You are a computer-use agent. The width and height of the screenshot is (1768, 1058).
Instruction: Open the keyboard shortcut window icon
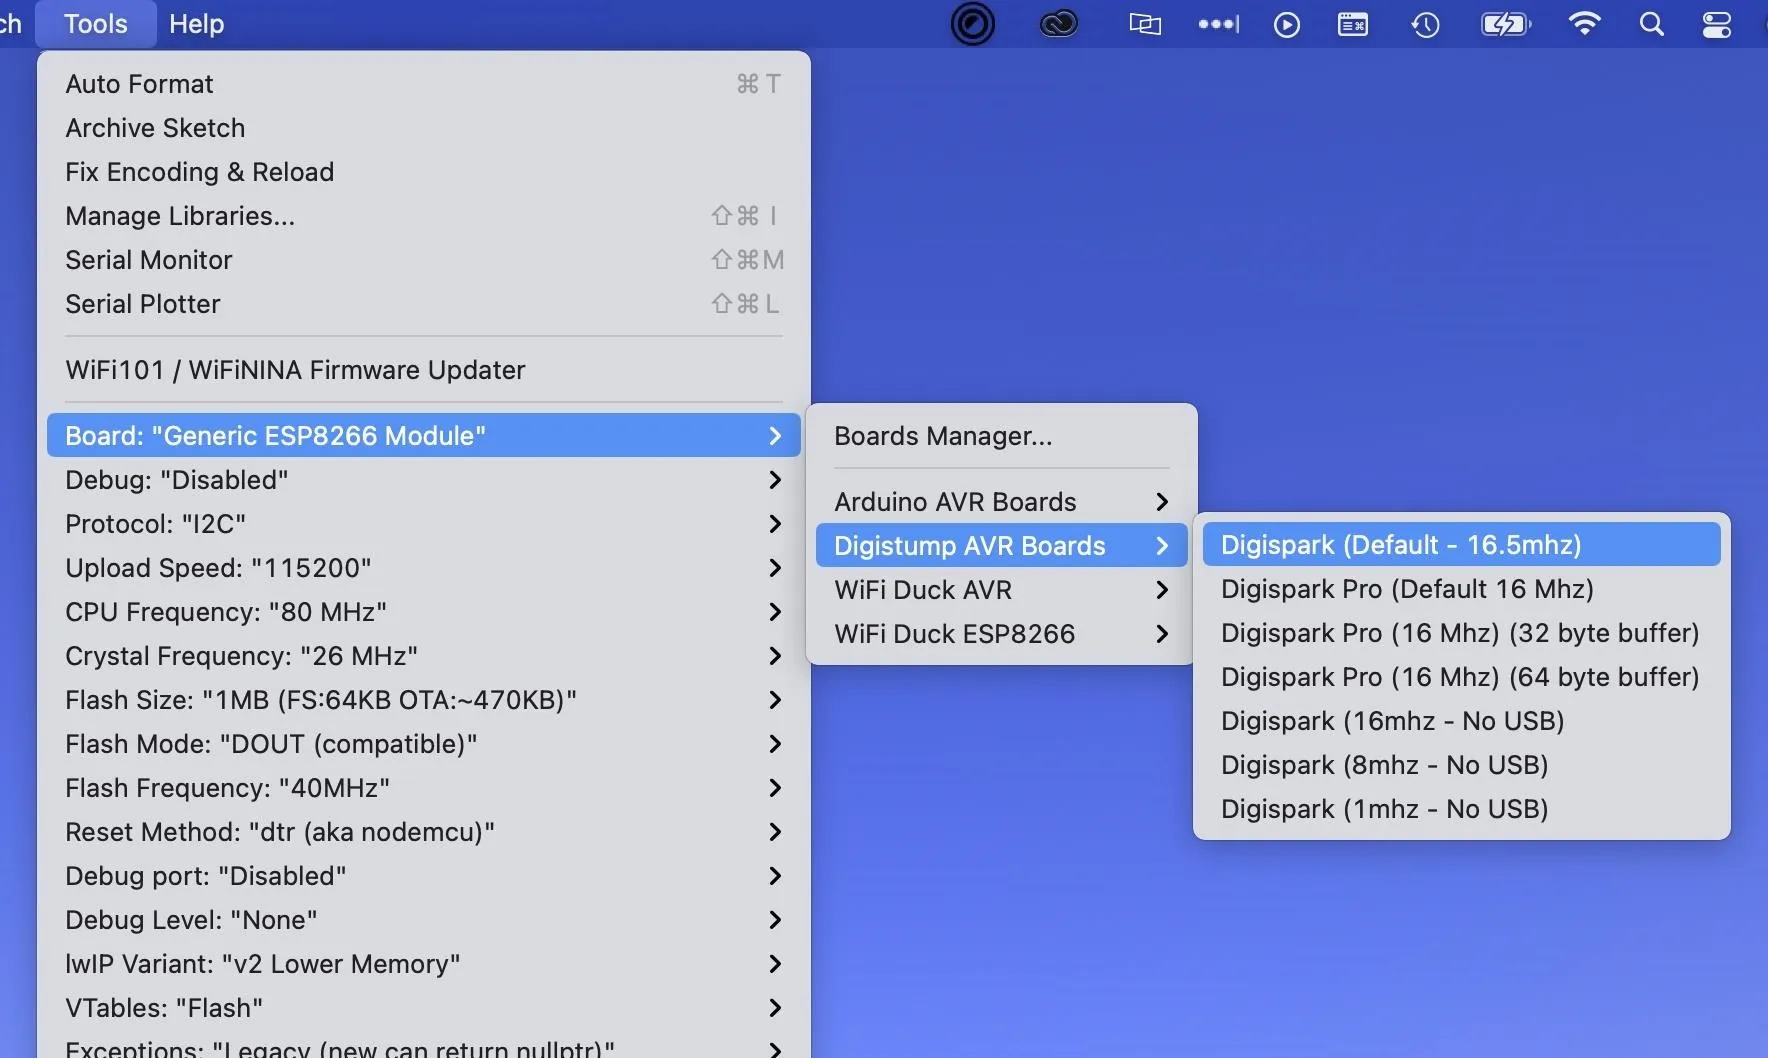(1353, 24)
